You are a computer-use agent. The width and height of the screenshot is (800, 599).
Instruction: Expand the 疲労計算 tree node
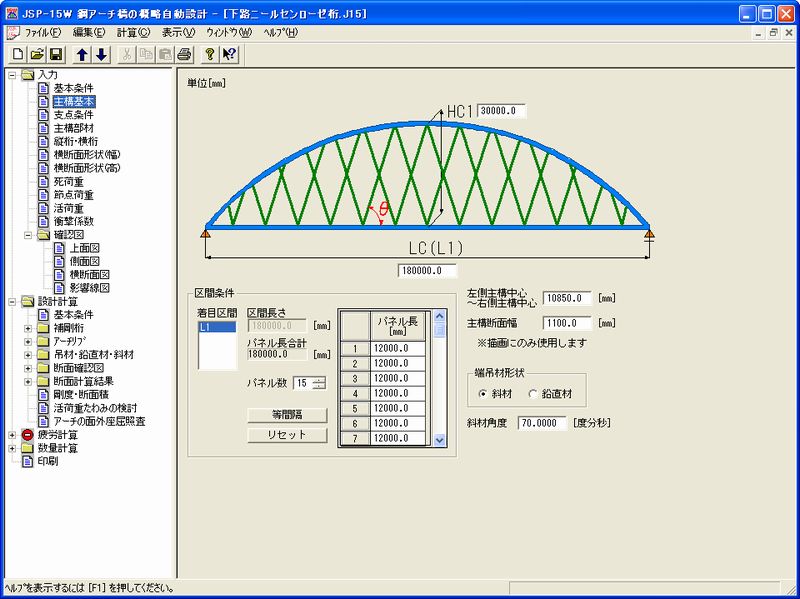pyautogui.click(x=12, y=435)
